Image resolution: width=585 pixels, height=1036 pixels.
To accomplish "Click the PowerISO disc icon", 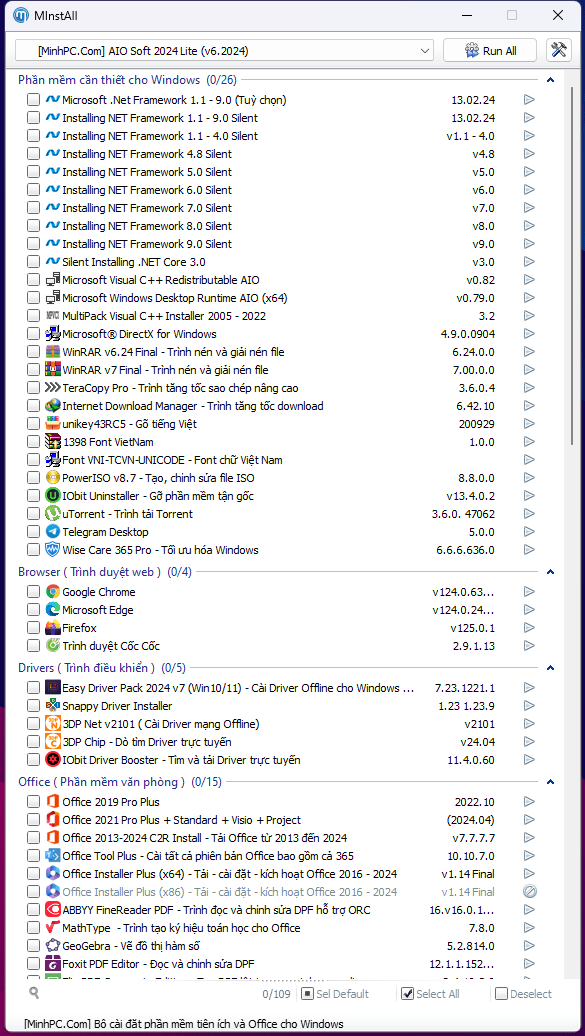I will tap(53, 478).
